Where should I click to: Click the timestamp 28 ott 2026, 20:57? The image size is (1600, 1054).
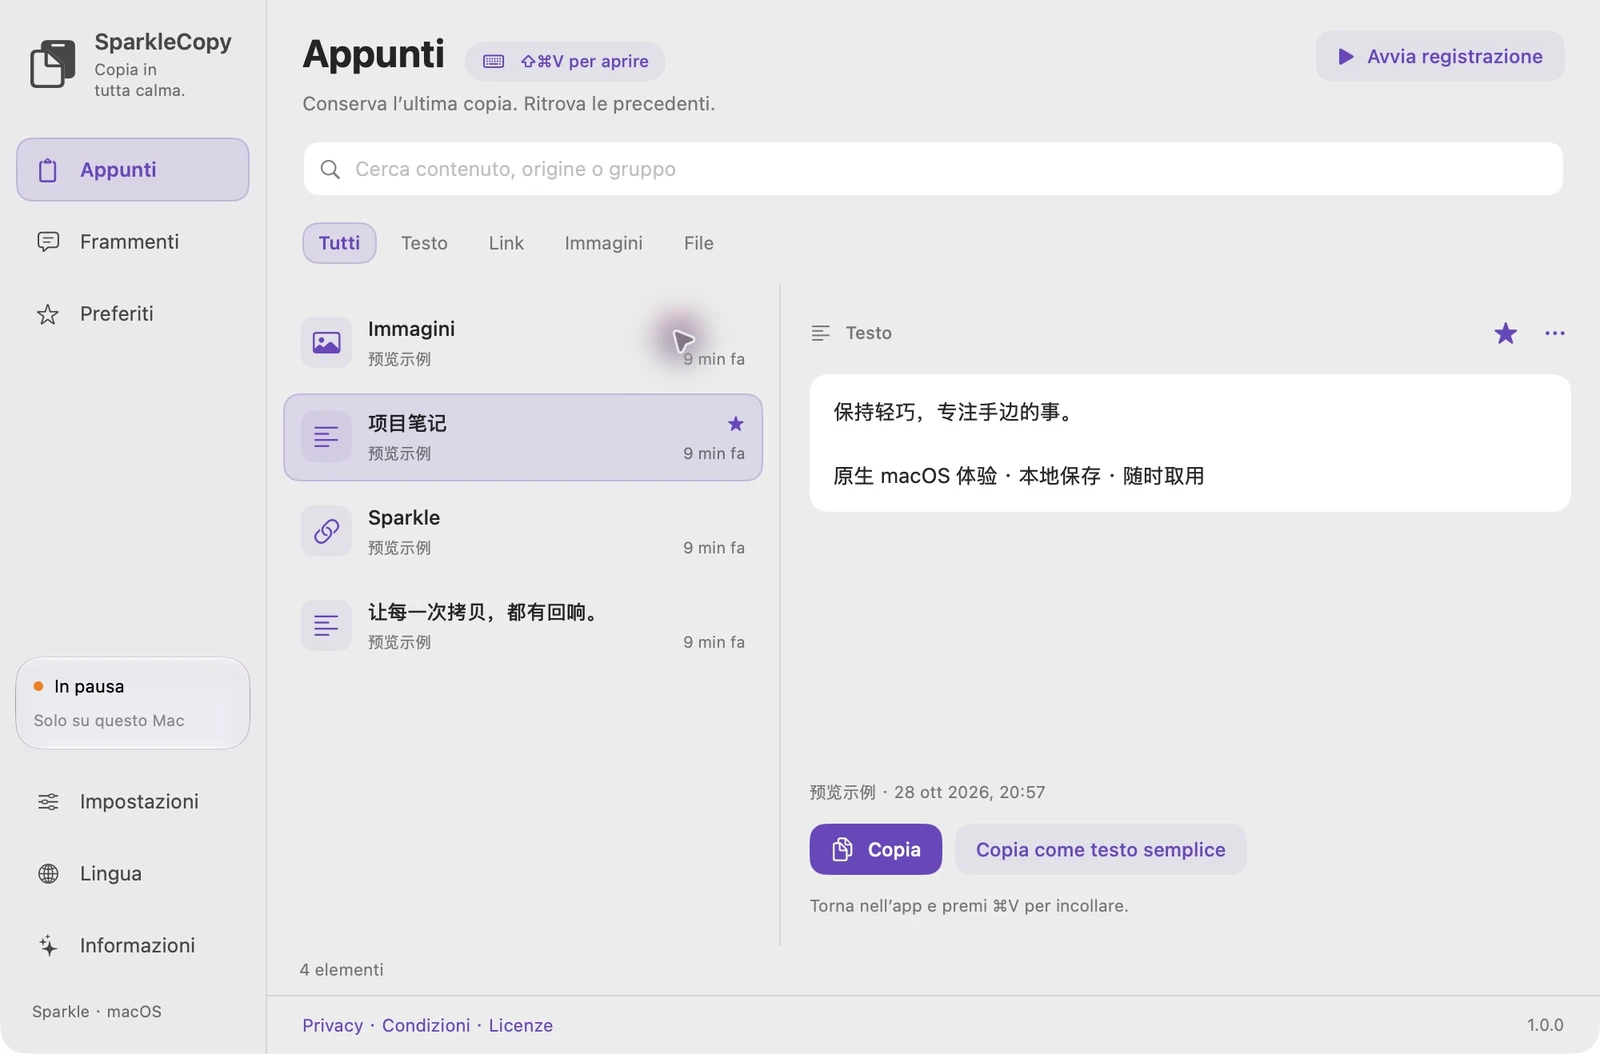click(x=970, y=792)
